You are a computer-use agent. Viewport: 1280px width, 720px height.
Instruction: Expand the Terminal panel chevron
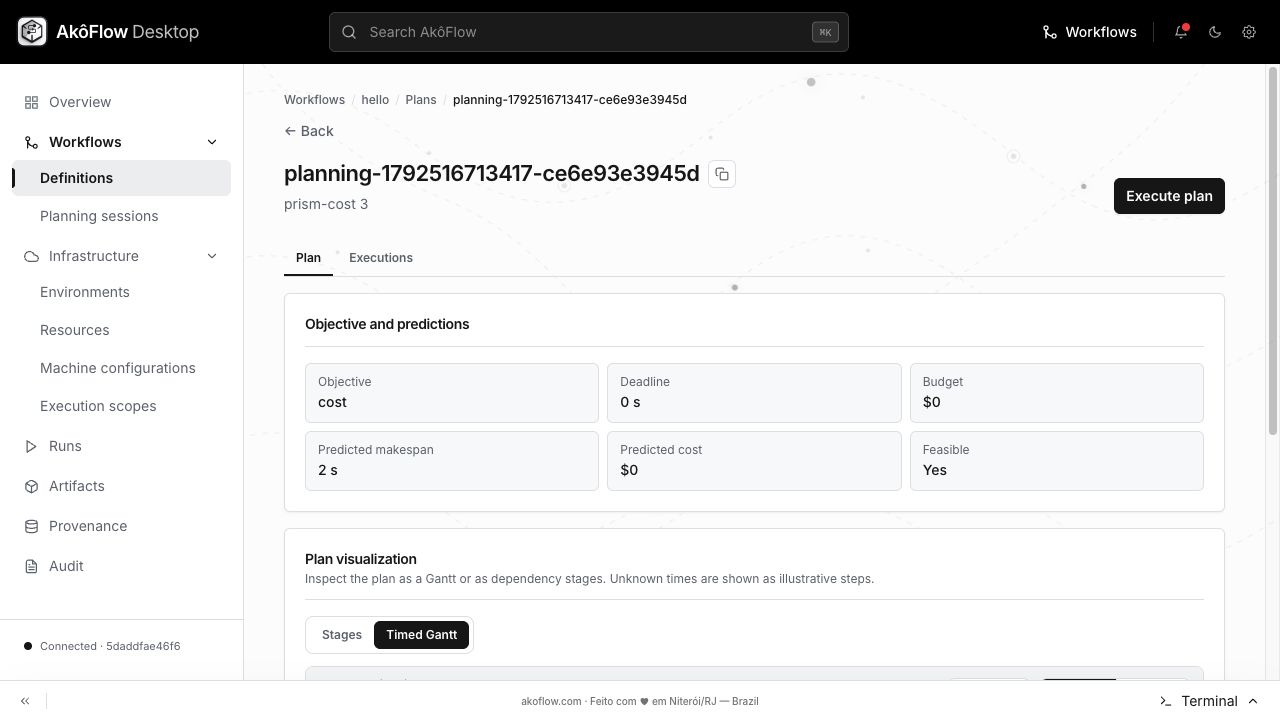[1253, 701]
